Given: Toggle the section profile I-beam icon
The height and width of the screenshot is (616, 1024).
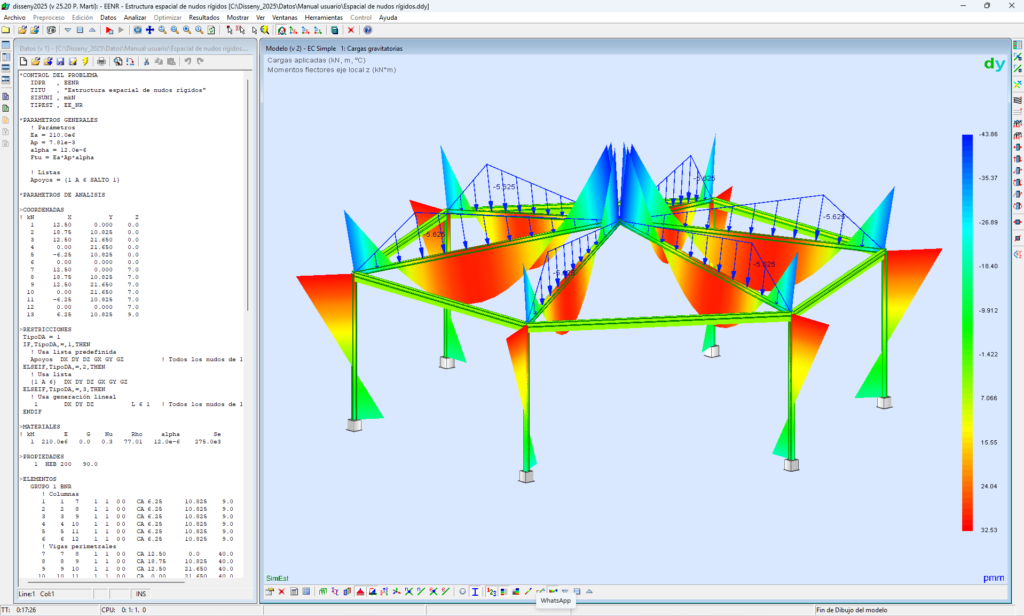Looking at the screenshot, I should coord(475,592).
